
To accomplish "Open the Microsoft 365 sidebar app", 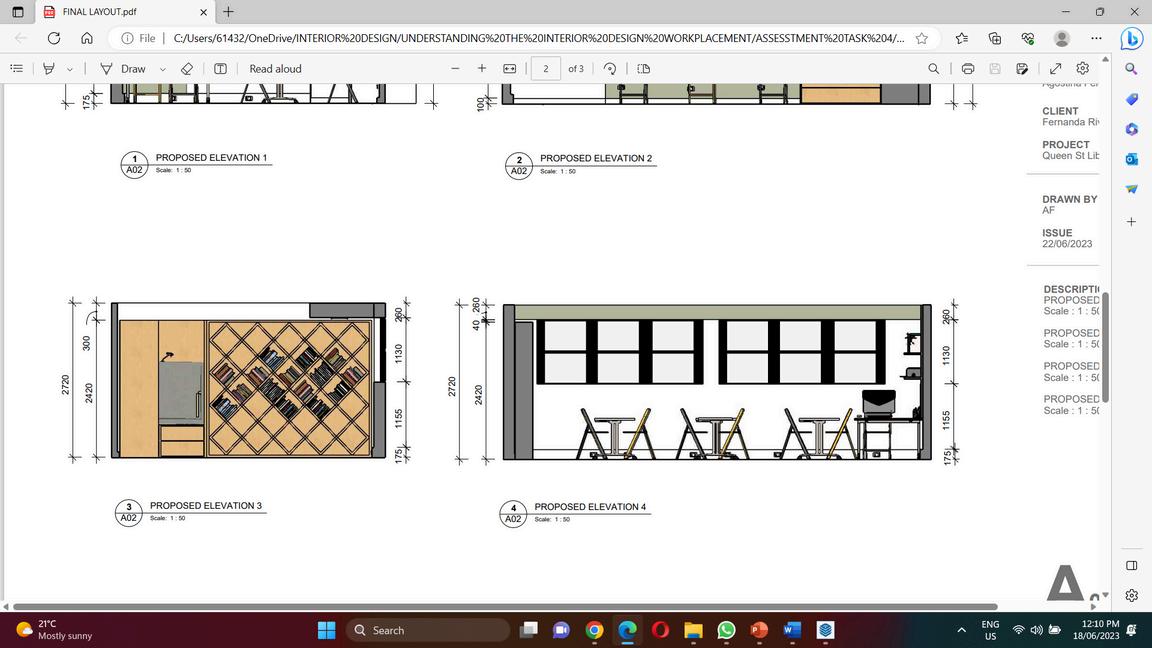I will (1131, 129).
